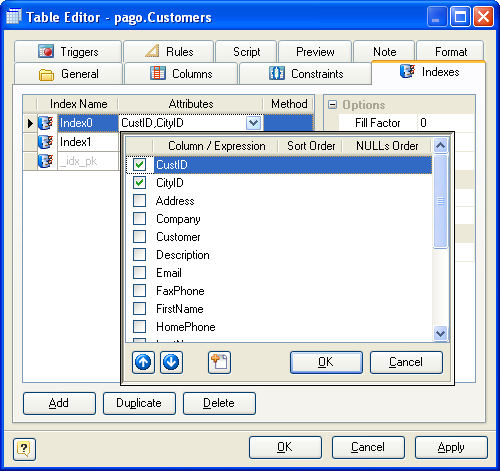500x471 pixels.
Task: Click the Index1 row index icon
Action: pos(46,142)
